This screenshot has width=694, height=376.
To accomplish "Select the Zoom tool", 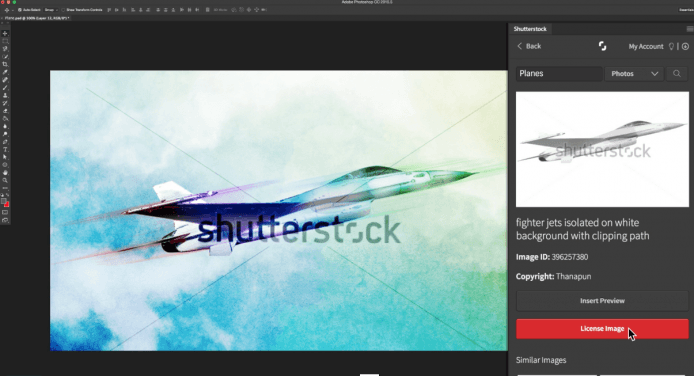I will [x=5, y=180].
